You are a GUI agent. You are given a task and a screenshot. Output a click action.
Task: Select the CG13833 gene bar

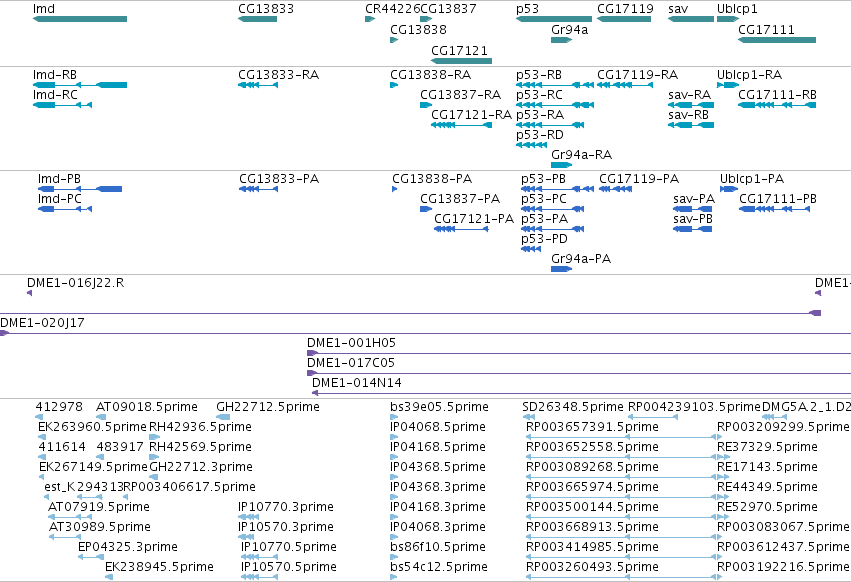point(257,19)
